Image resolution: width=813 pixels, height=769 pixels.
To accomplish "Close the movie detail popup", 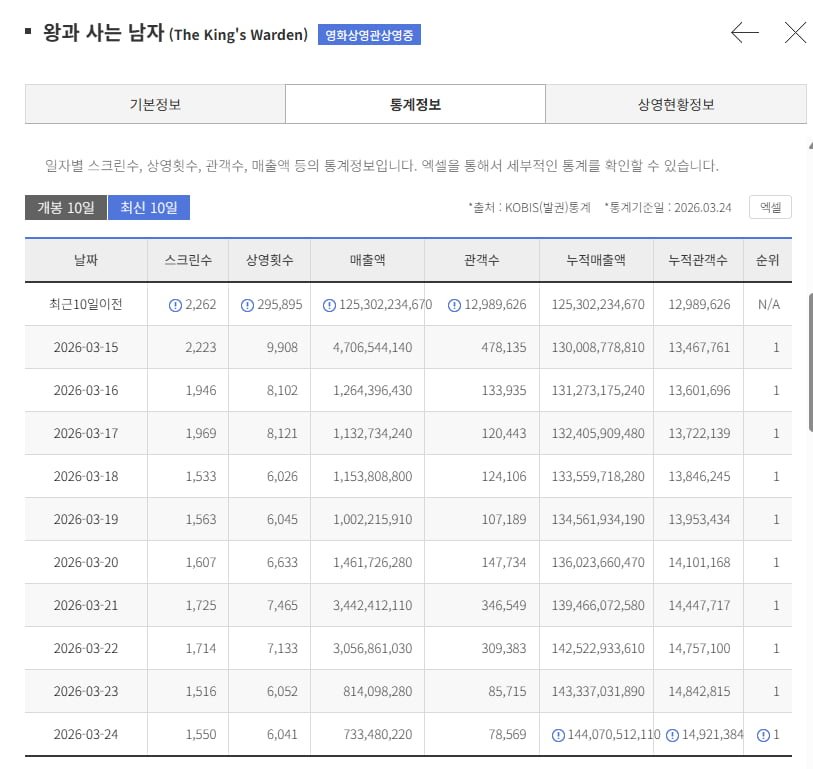I will 795,33.
